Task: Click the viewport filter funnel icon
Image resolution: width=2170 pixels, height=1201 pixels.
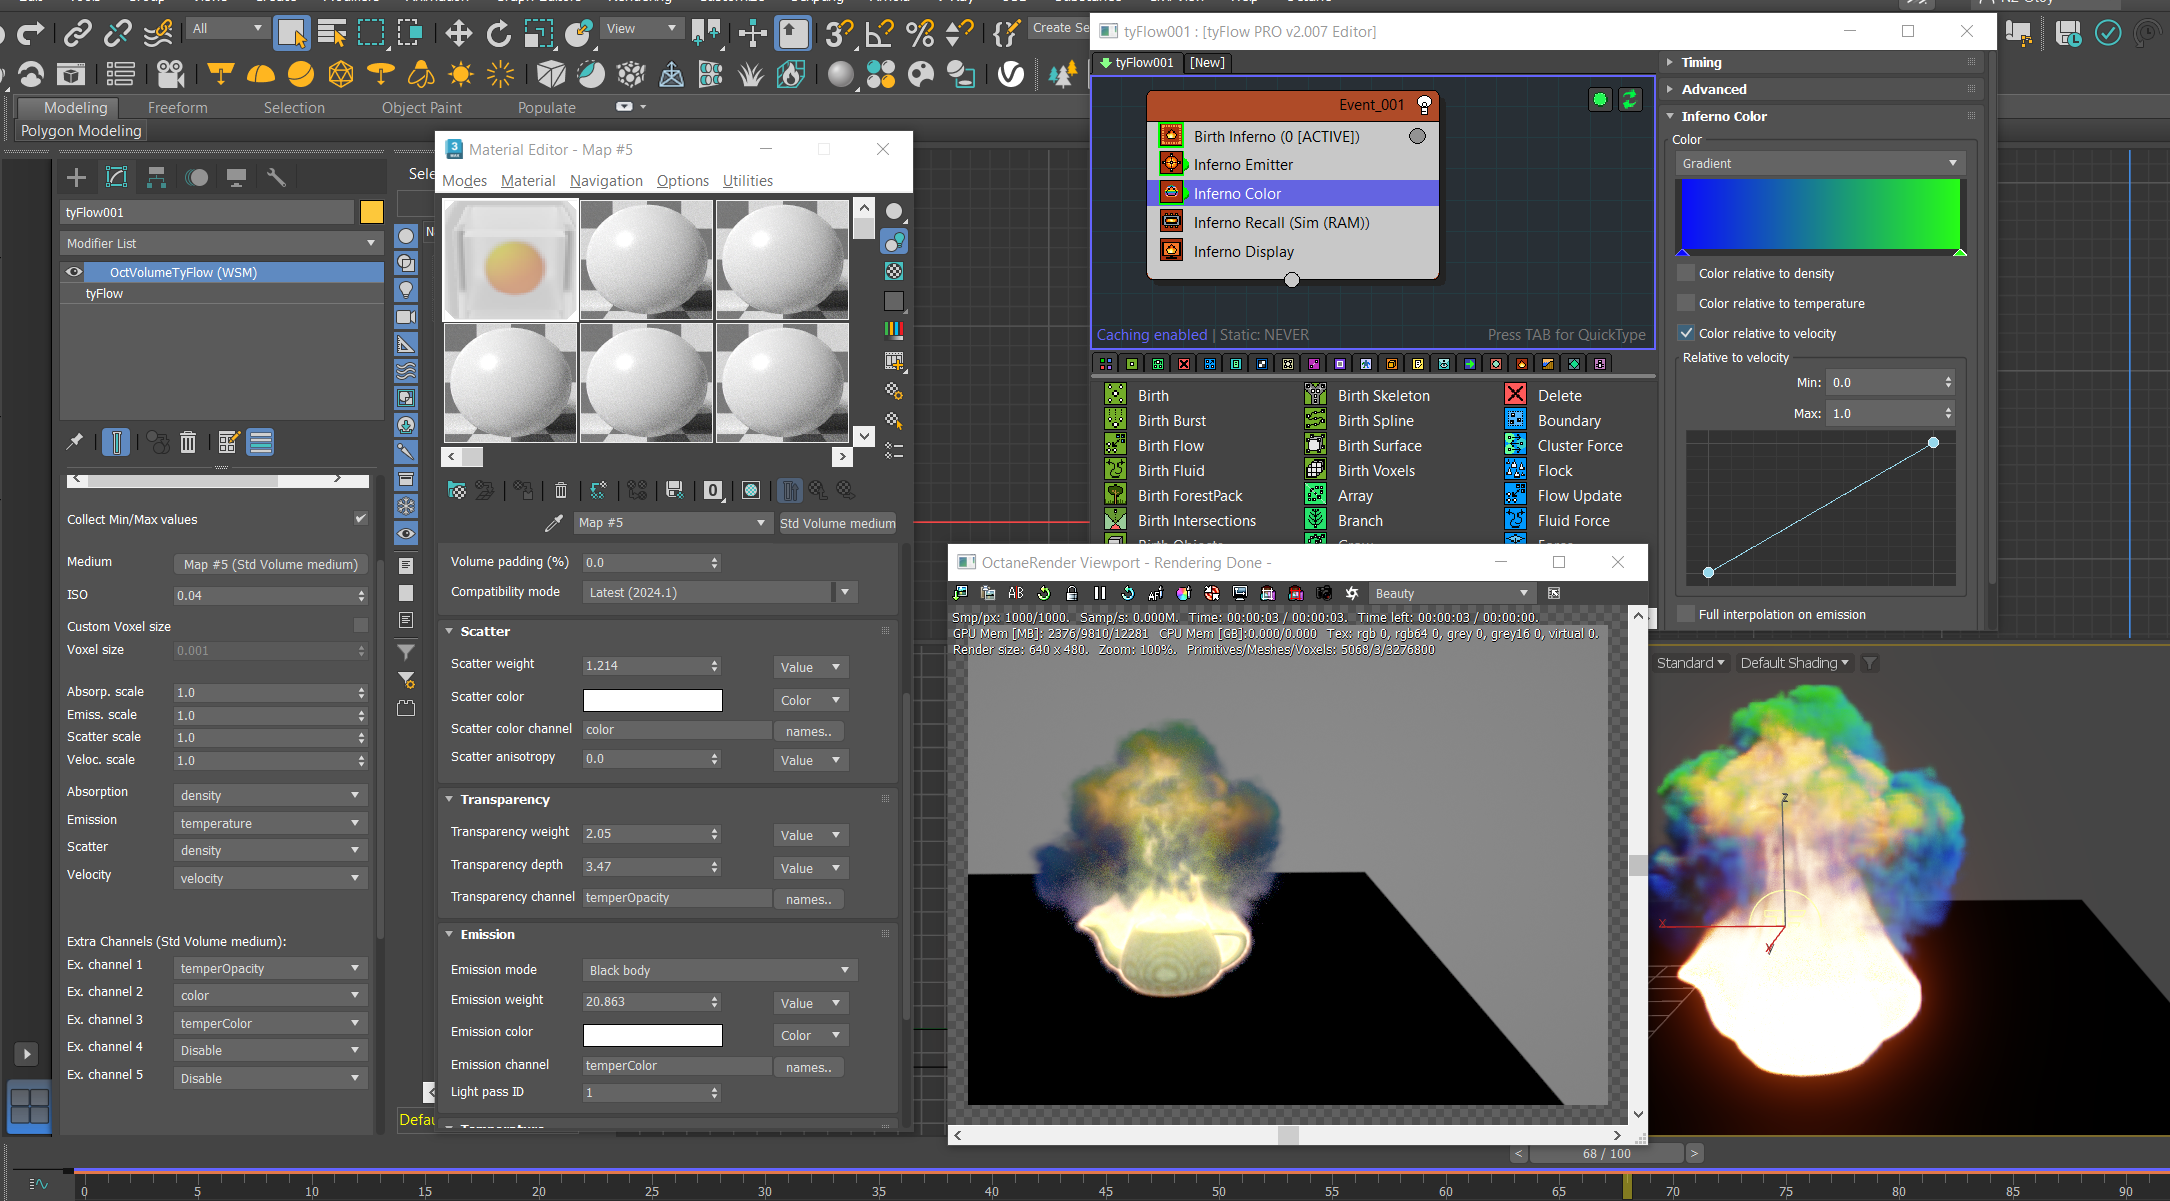Action: (1870, 663)
